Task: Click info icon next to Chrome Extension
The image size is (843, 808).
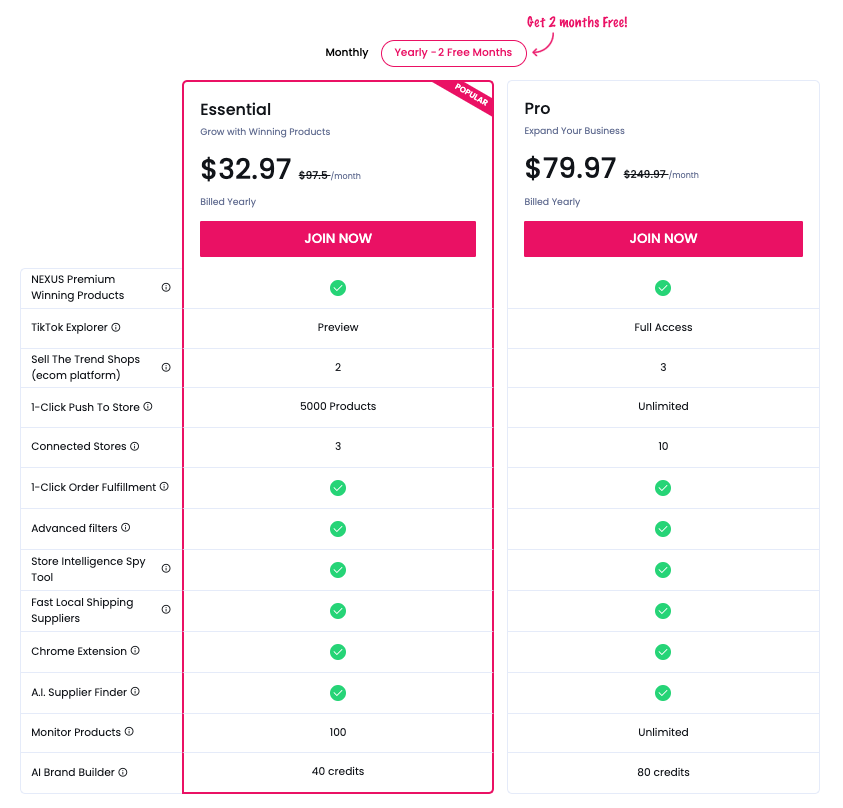Action: 135,651
